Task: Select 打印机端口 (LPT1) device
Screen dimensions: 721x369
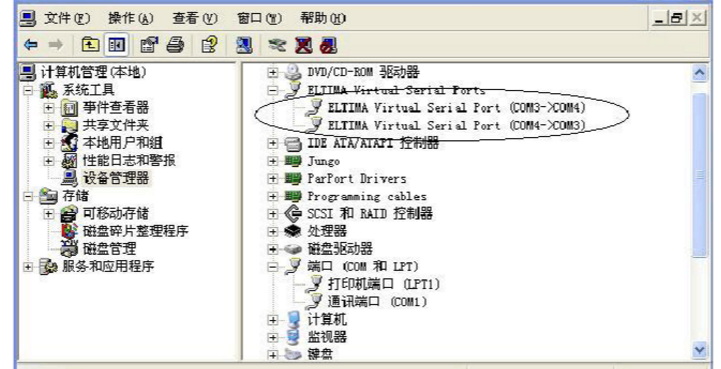Action: (x=384, y=284)
